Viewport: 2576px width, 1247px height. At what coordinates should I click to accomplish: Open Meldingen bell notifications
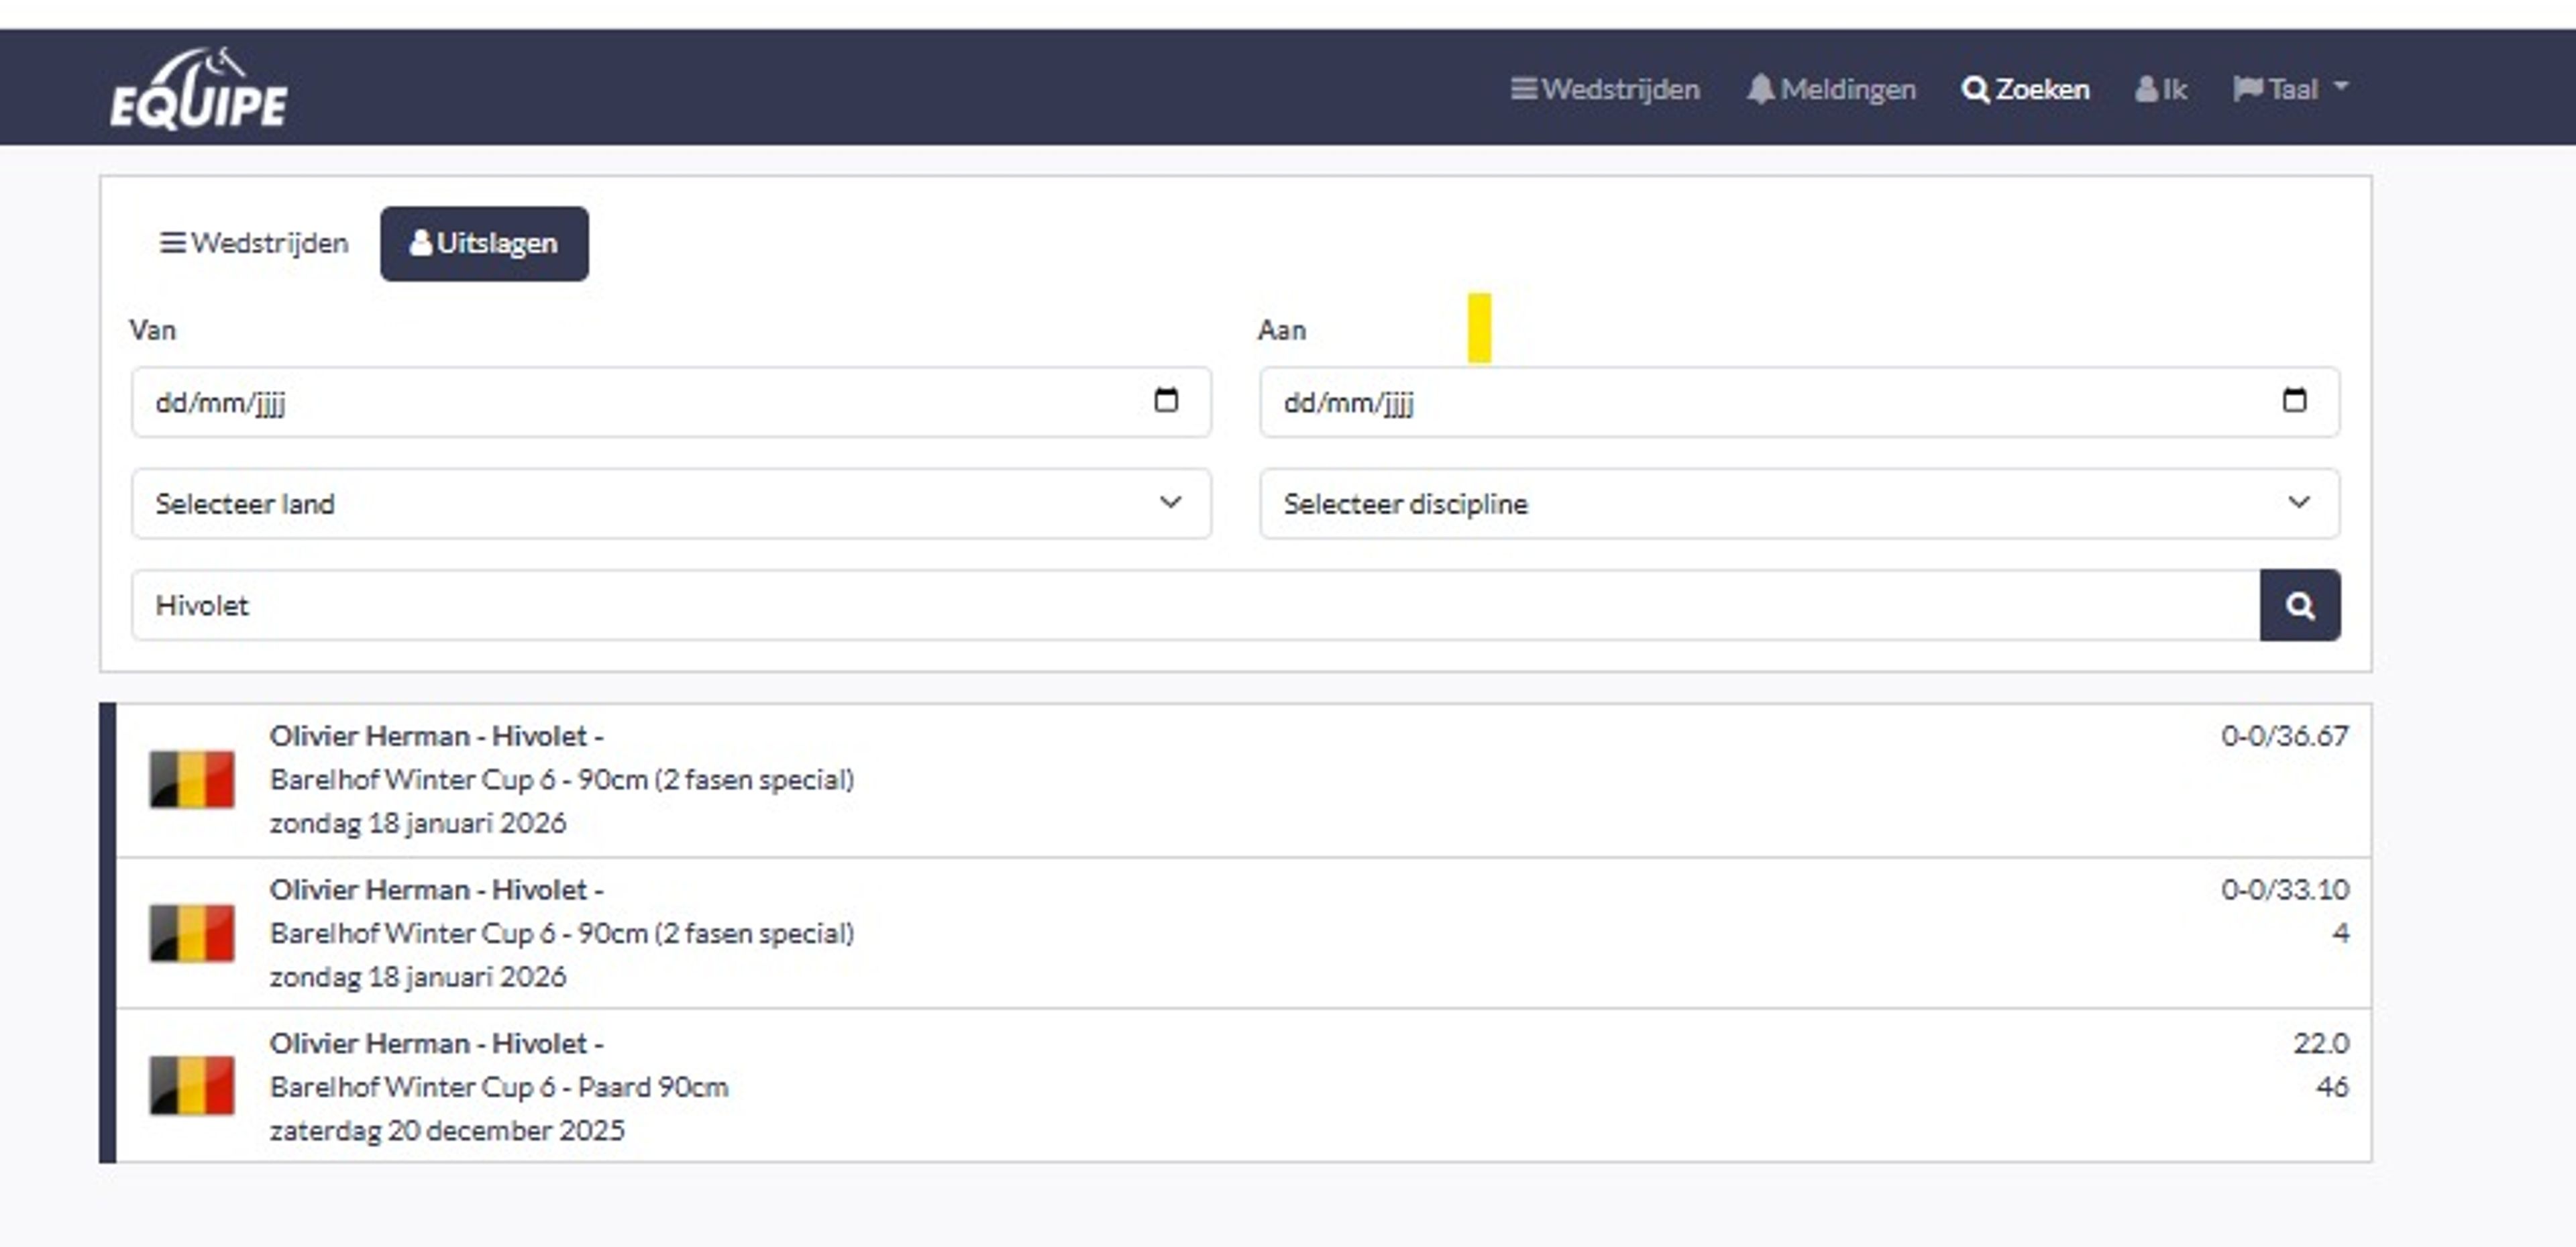[1831, 90]
